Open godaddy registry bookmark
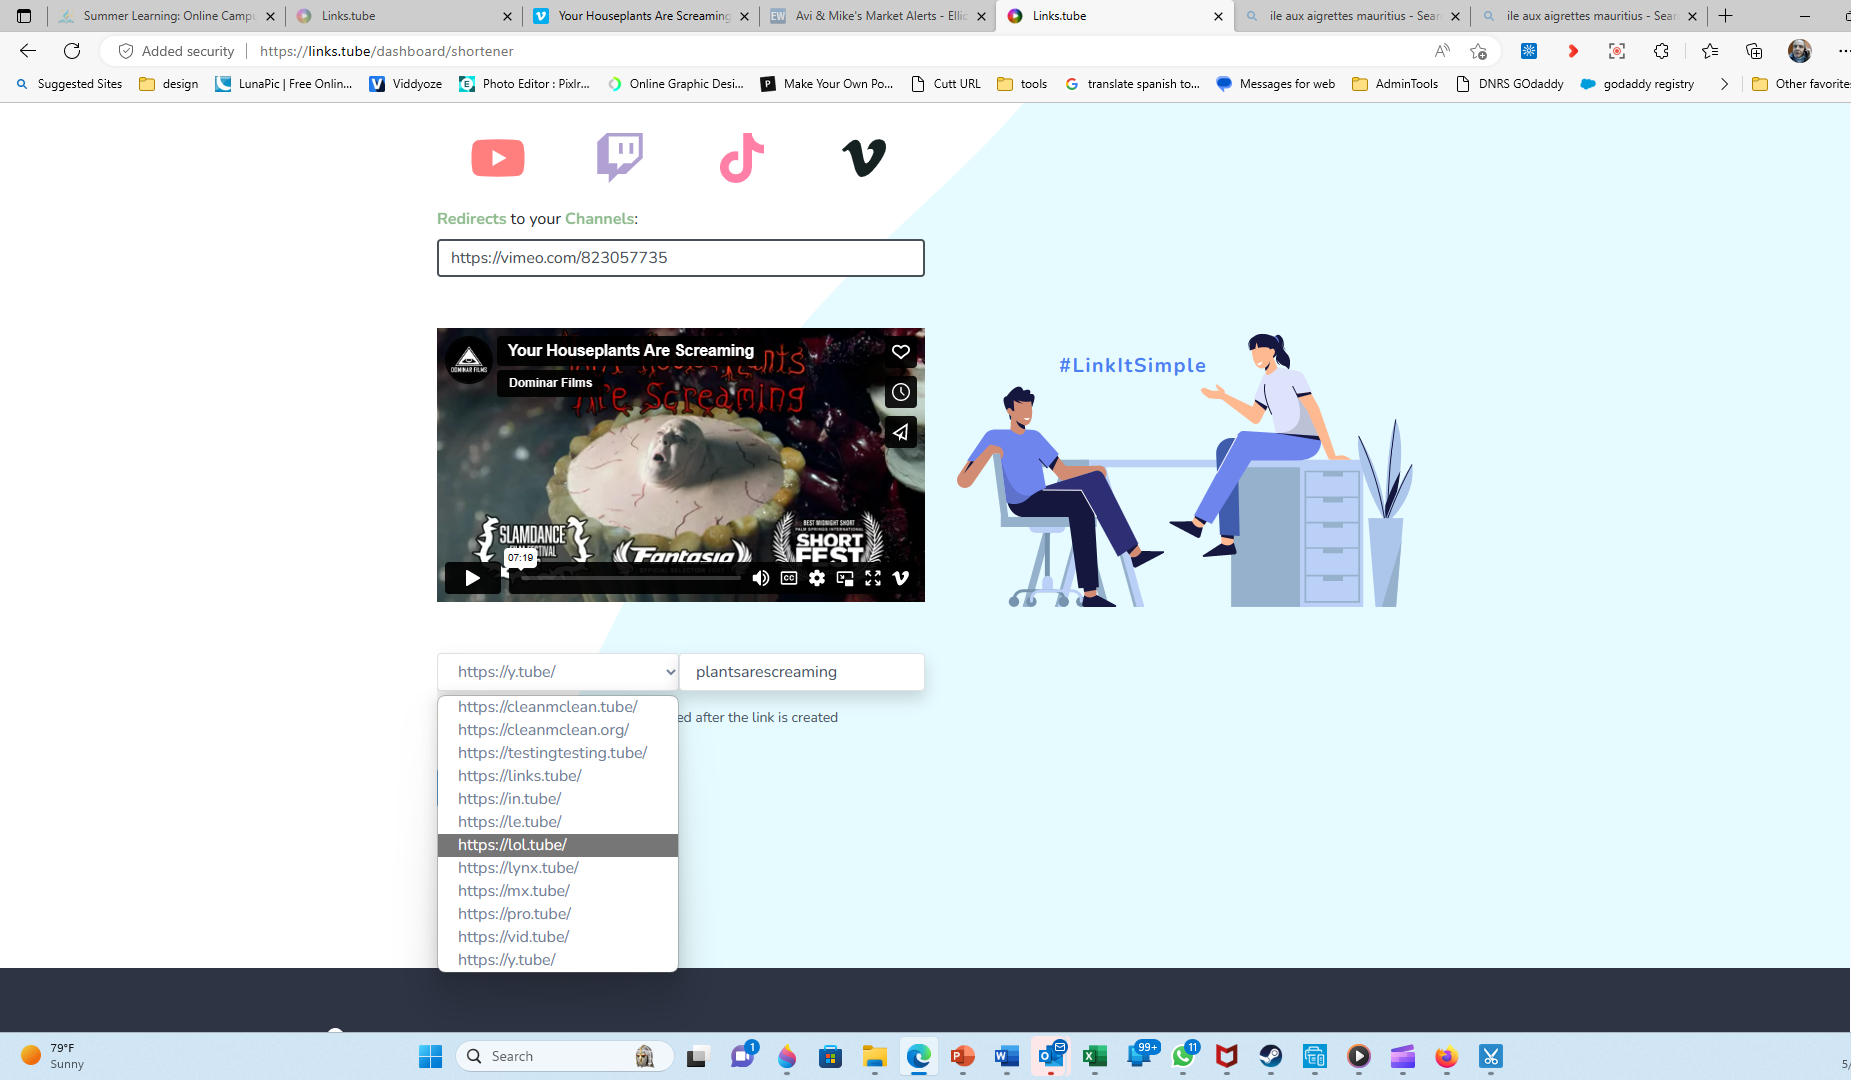Viewport: 1851px width, 1080px height. click(1638, 84)
